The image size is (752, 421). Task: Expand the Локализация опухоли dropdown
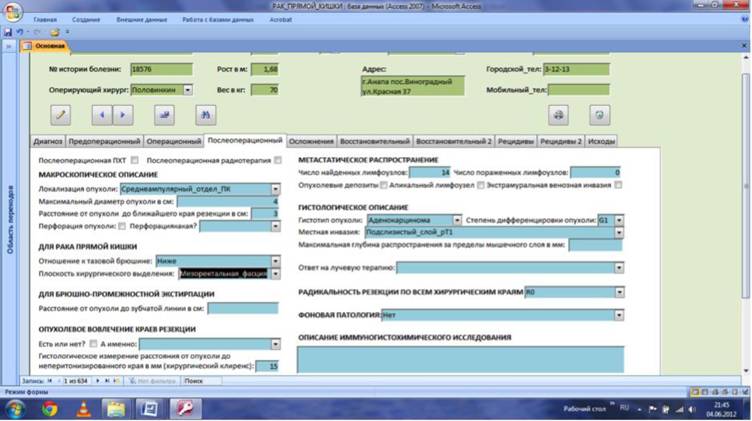pos(275,189)
